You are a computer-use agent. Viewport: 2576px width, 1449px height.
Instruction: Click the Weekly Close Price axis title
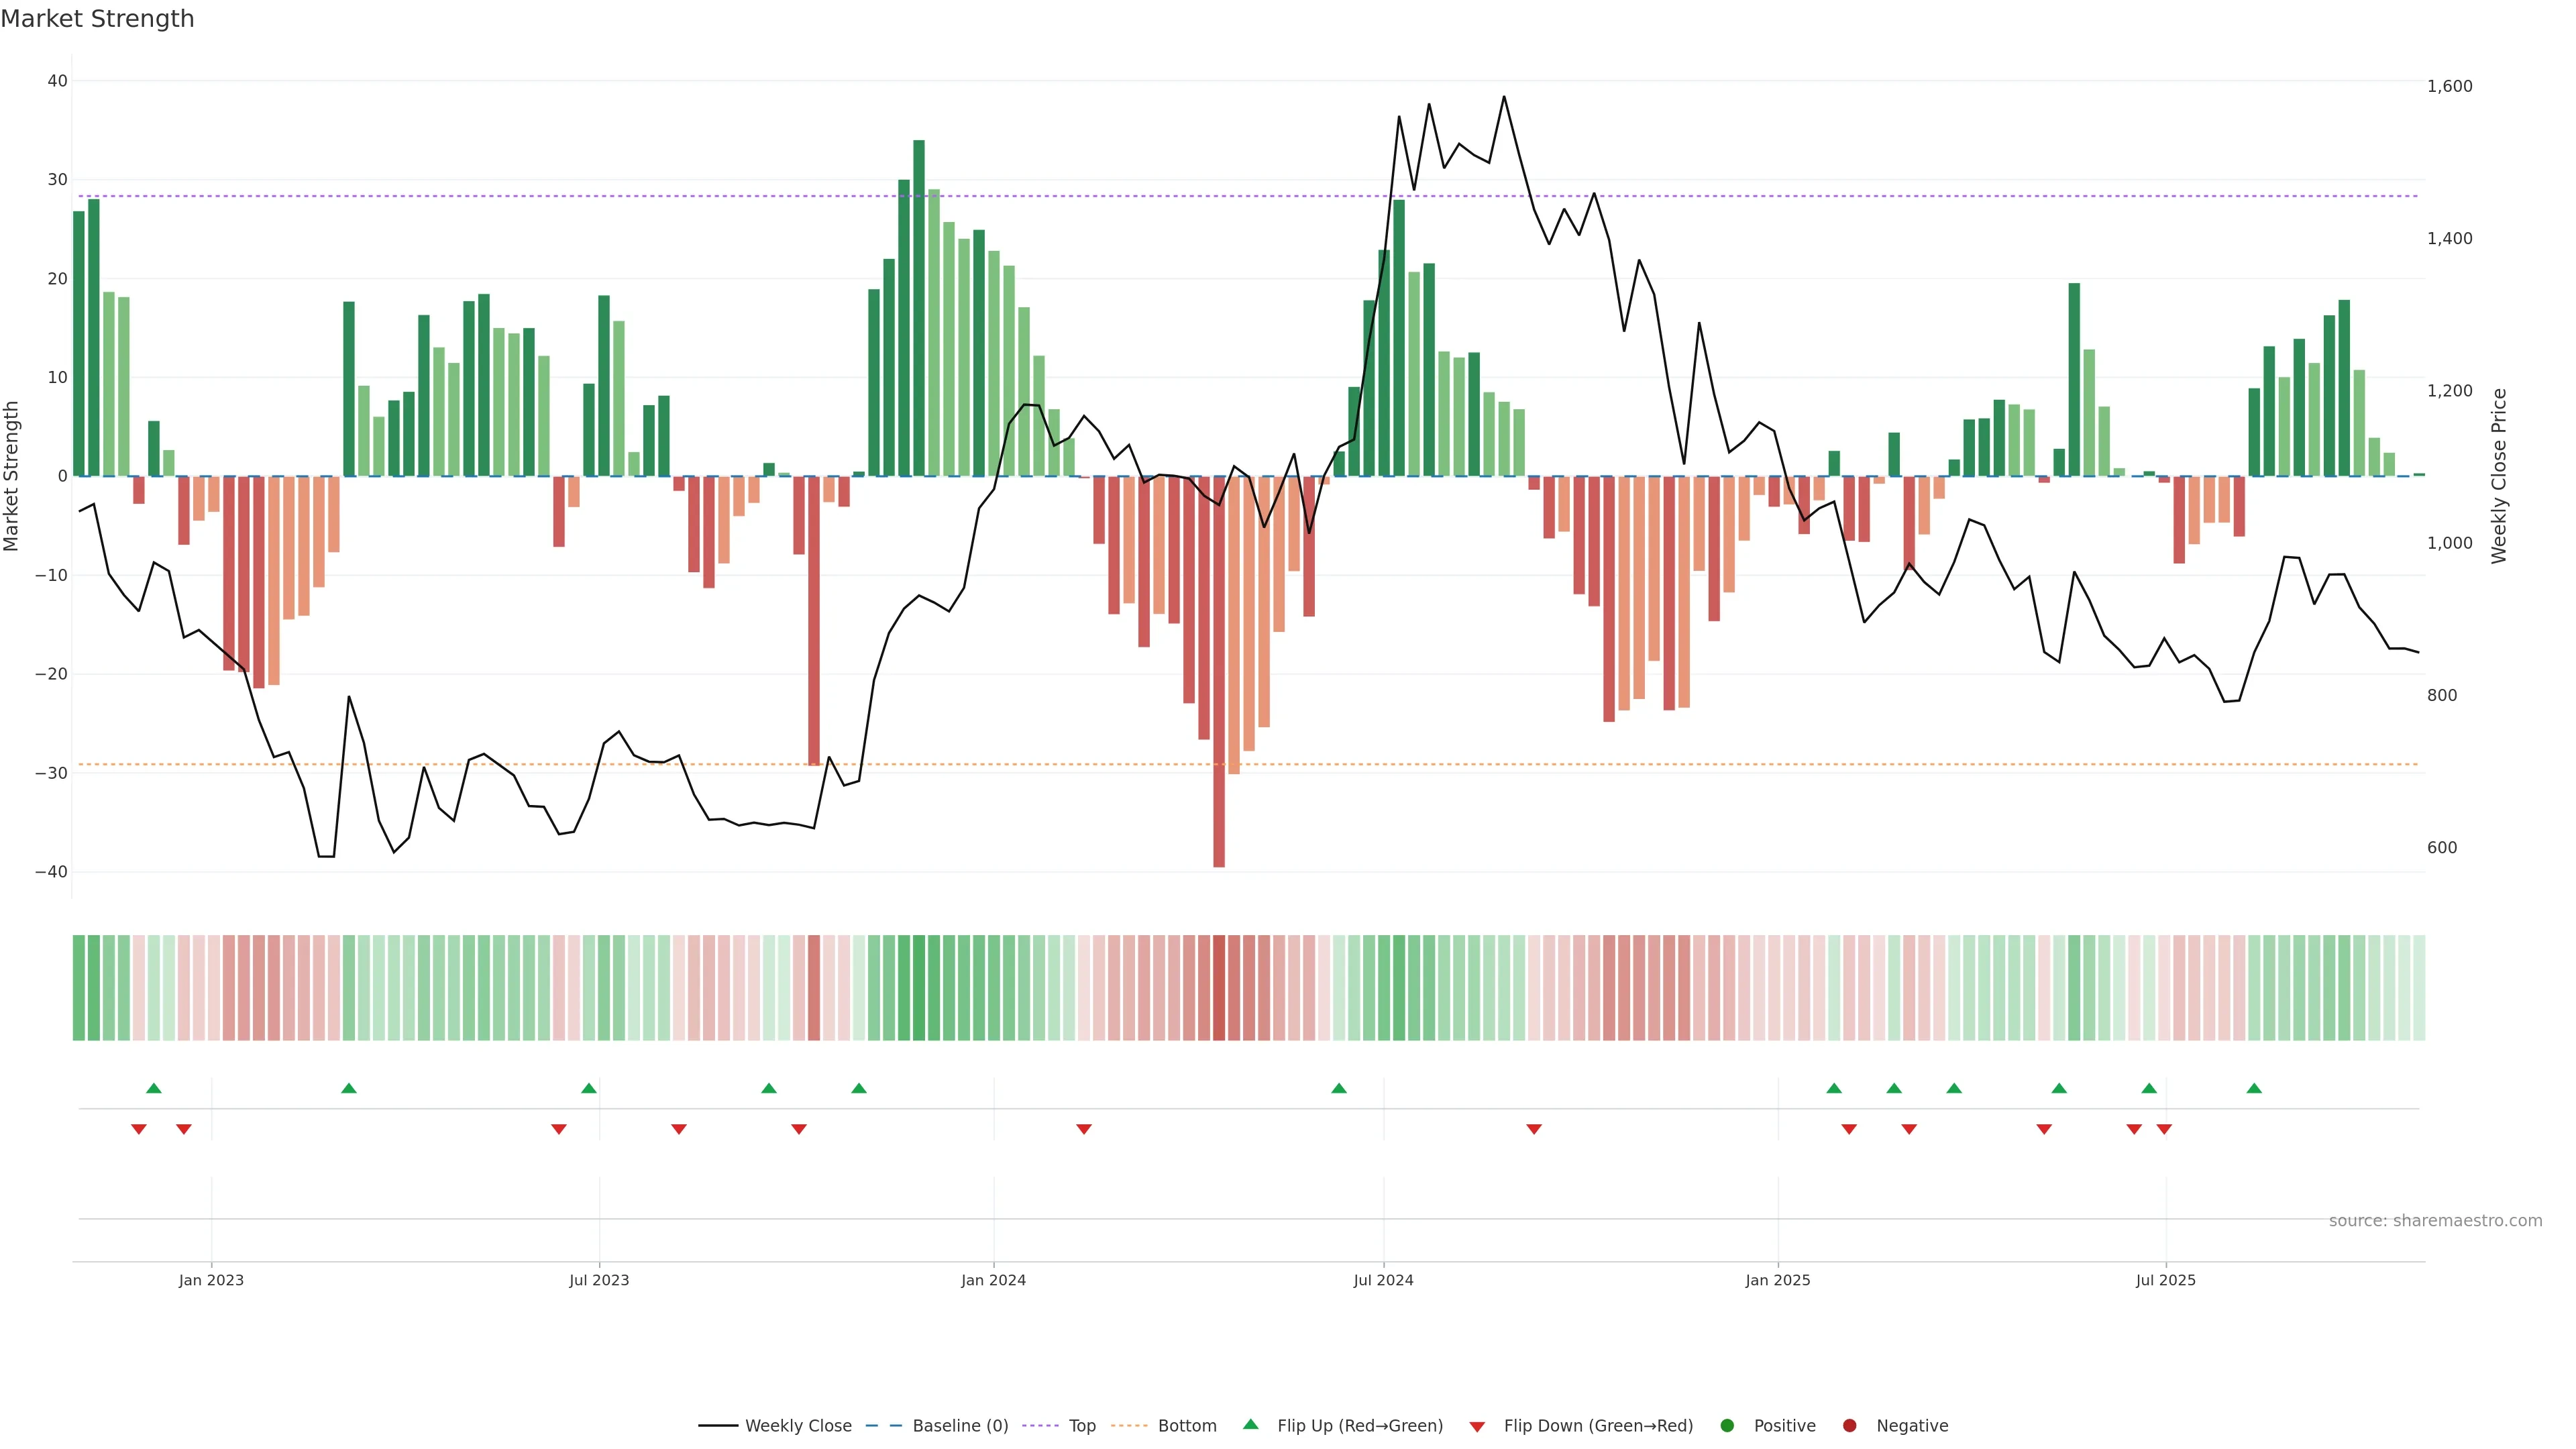tap(2499, 476)
